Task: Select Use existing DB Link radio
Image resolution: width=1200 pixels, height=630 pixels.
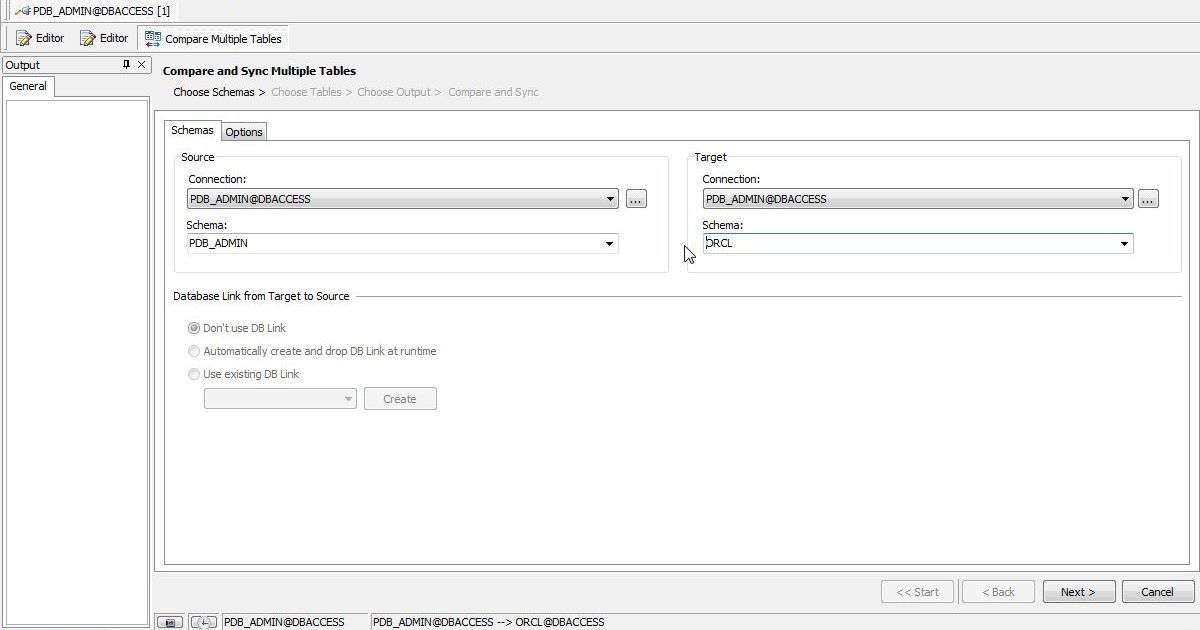Action: (x=194, y=374)
